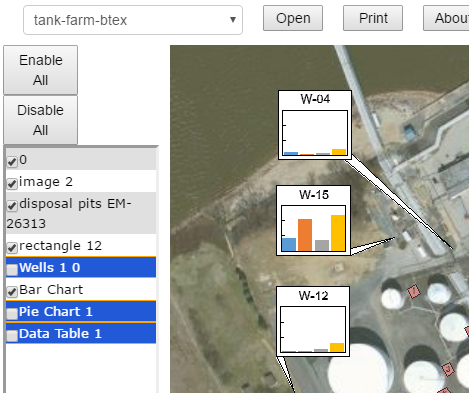The width and height of the screenshot is (469, 393).
Task: Click Enable All layers button
Action: (x=40, y=70)
